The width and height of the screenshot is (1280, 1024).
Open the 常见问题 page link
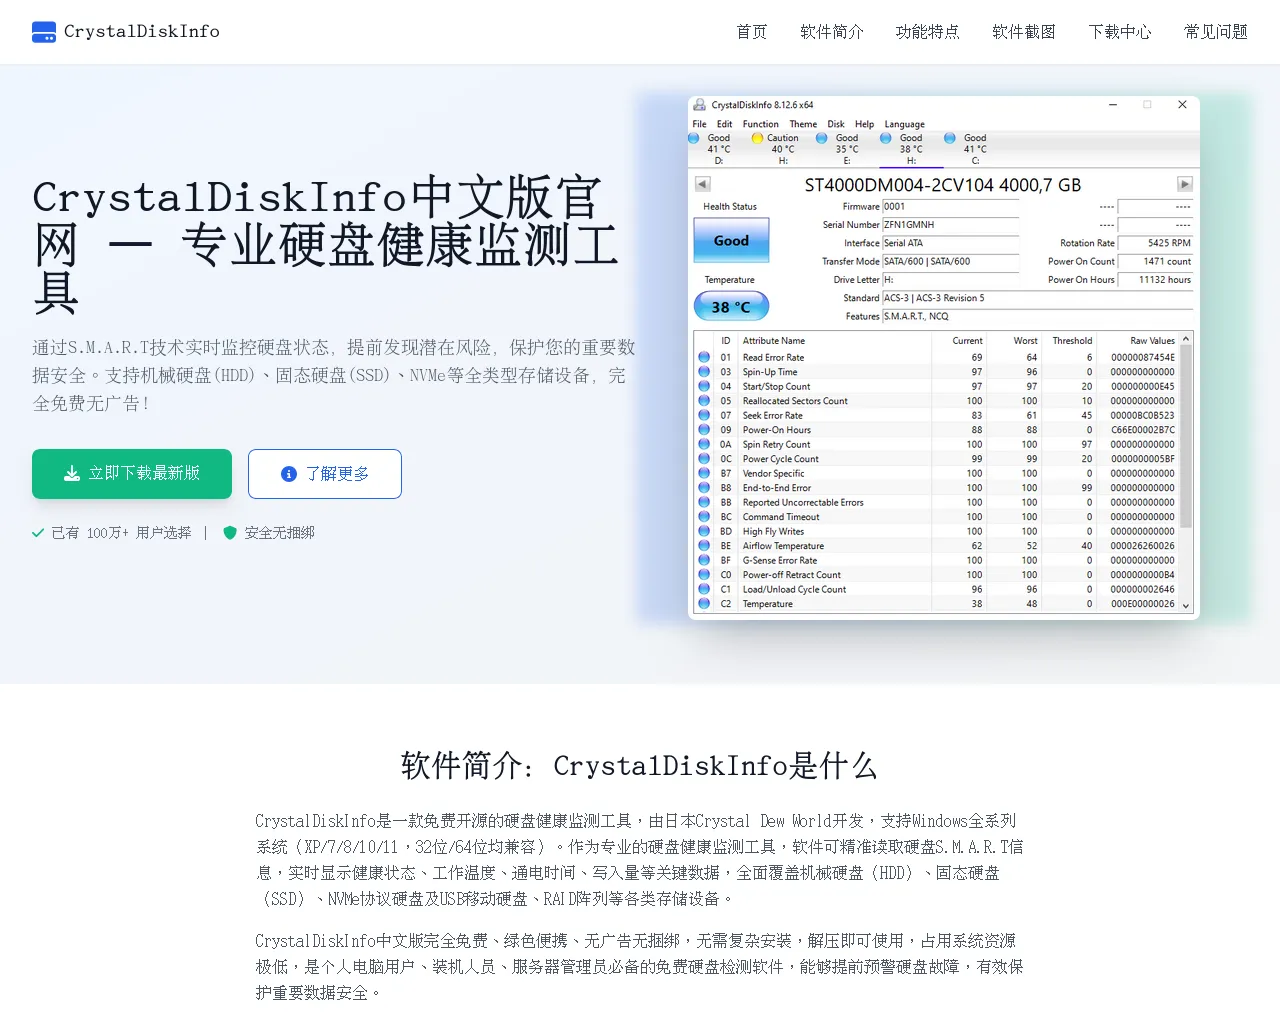[1216, 32]
